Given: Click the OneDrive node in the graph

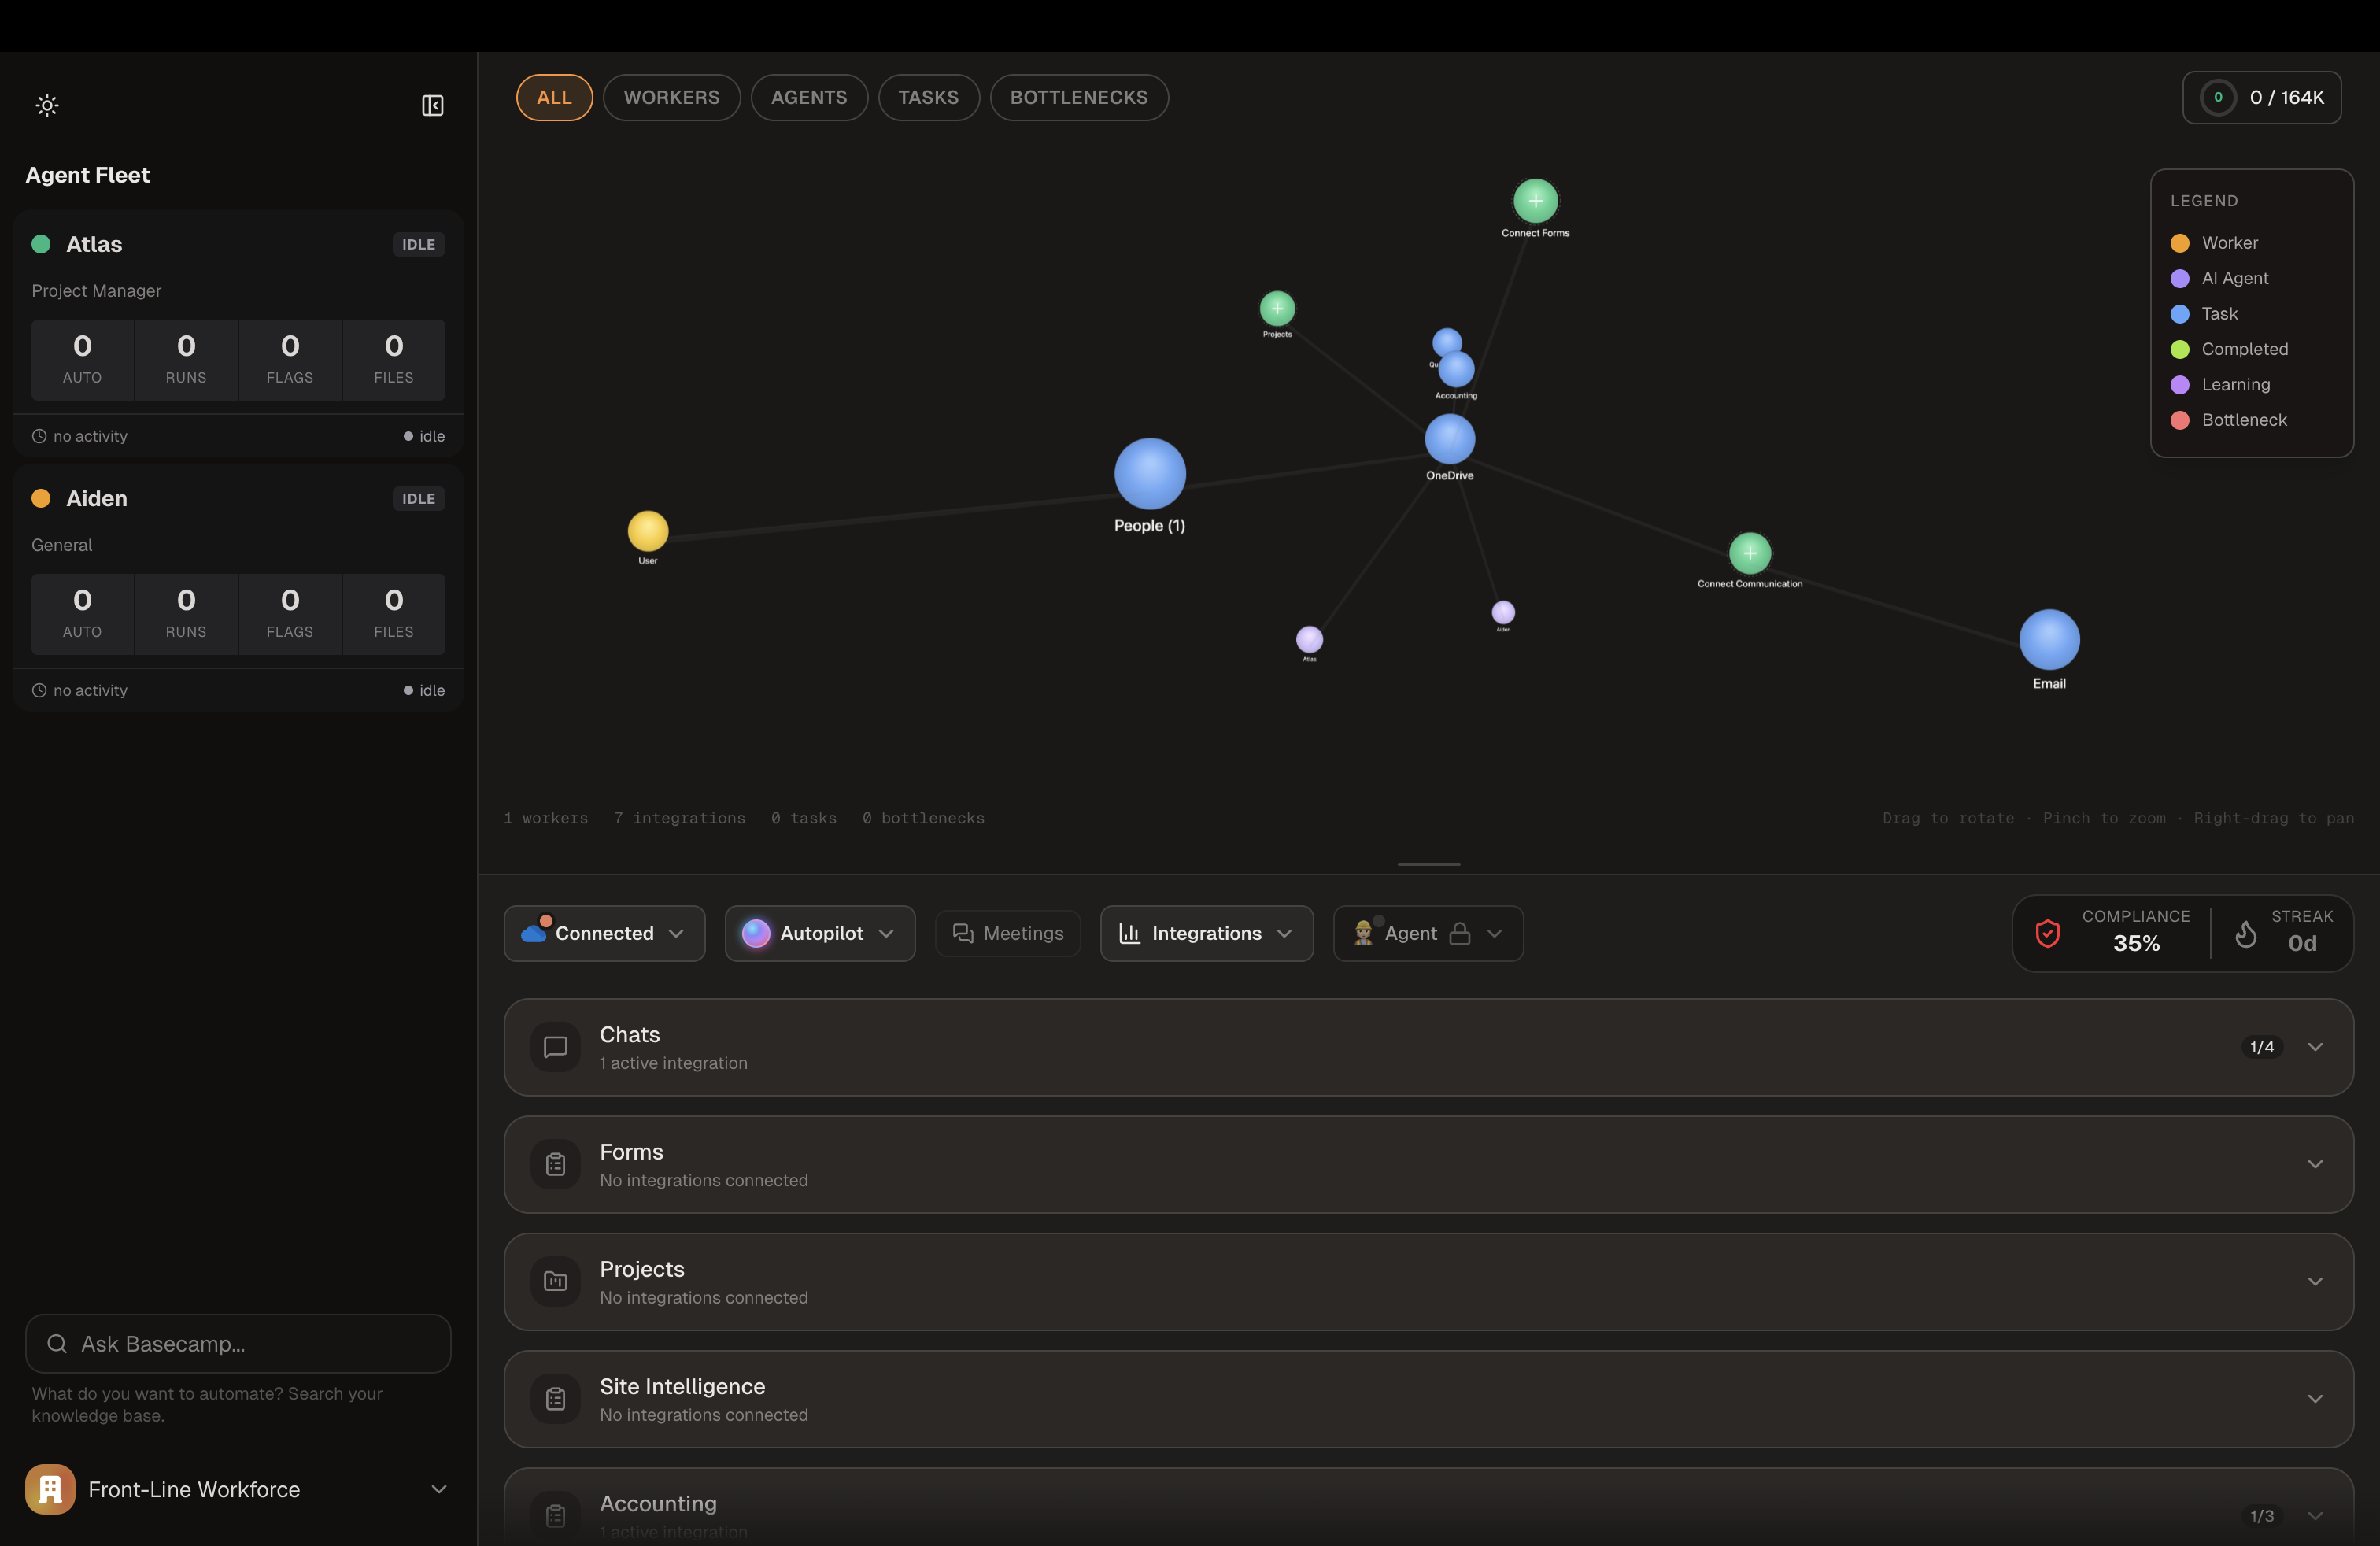Looking at the screenshot, I should tap(1449, 439).
